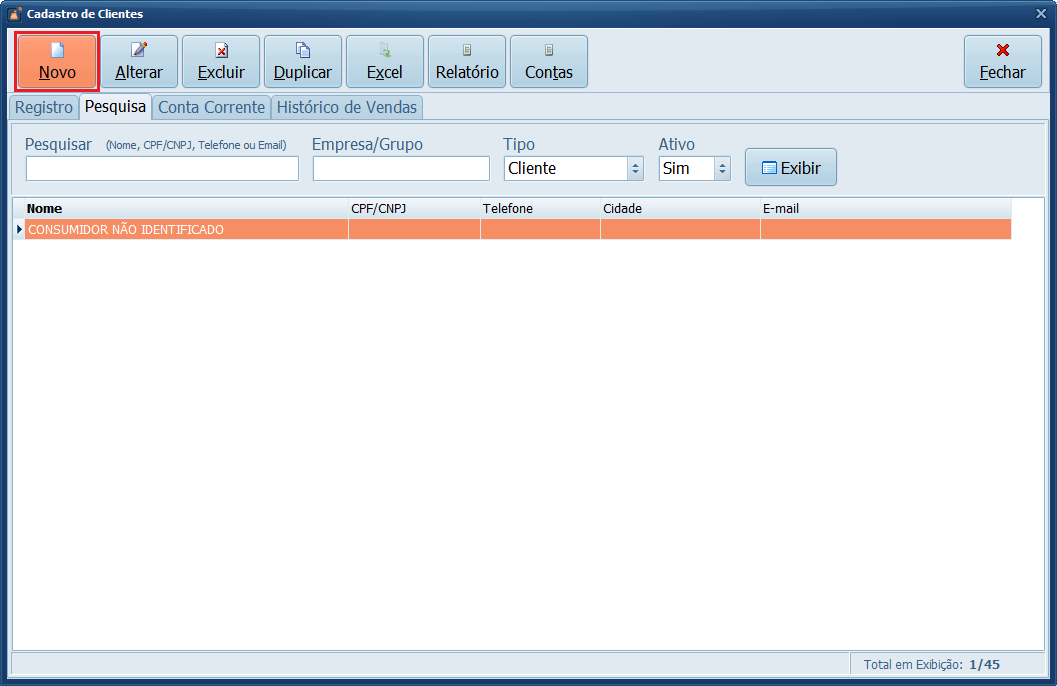Viewport: 1057px width, 686px height.
Task: Click the Cidade column header
Action: coord(679,209)
